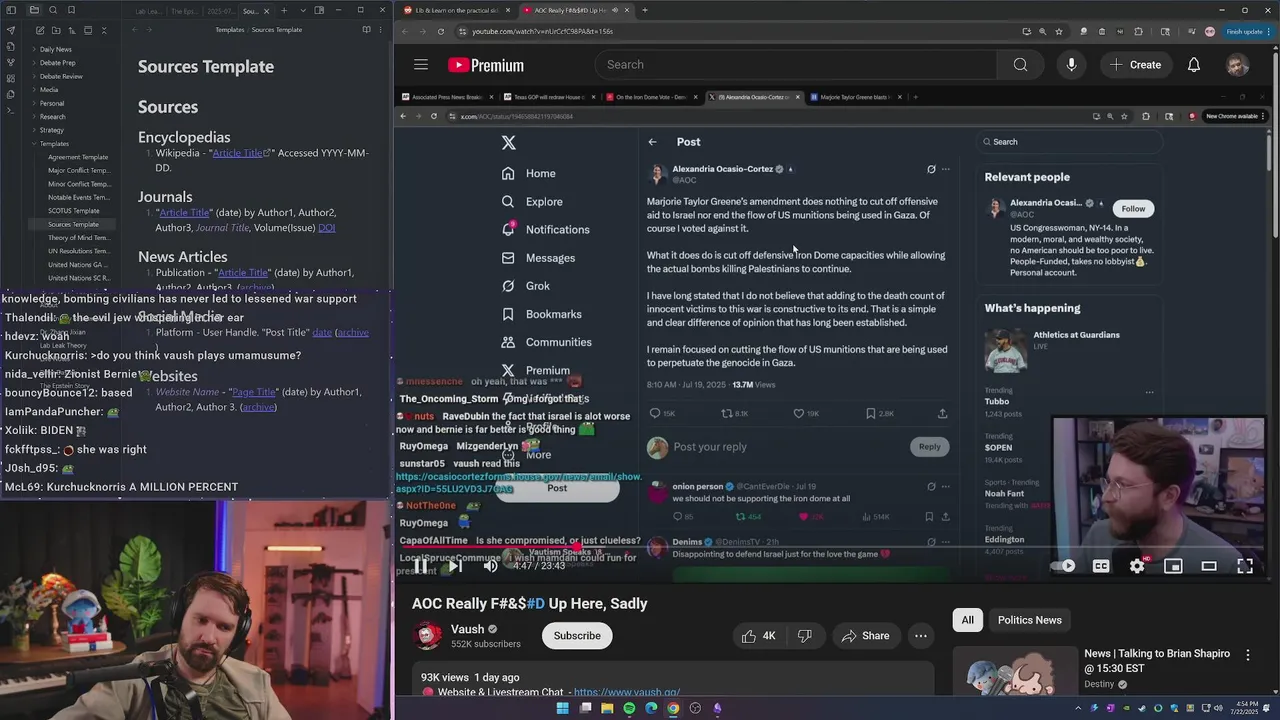Open Obsidian note more options menu
Viewport: 1280px width, 720px height.
[x=383, y=30]
